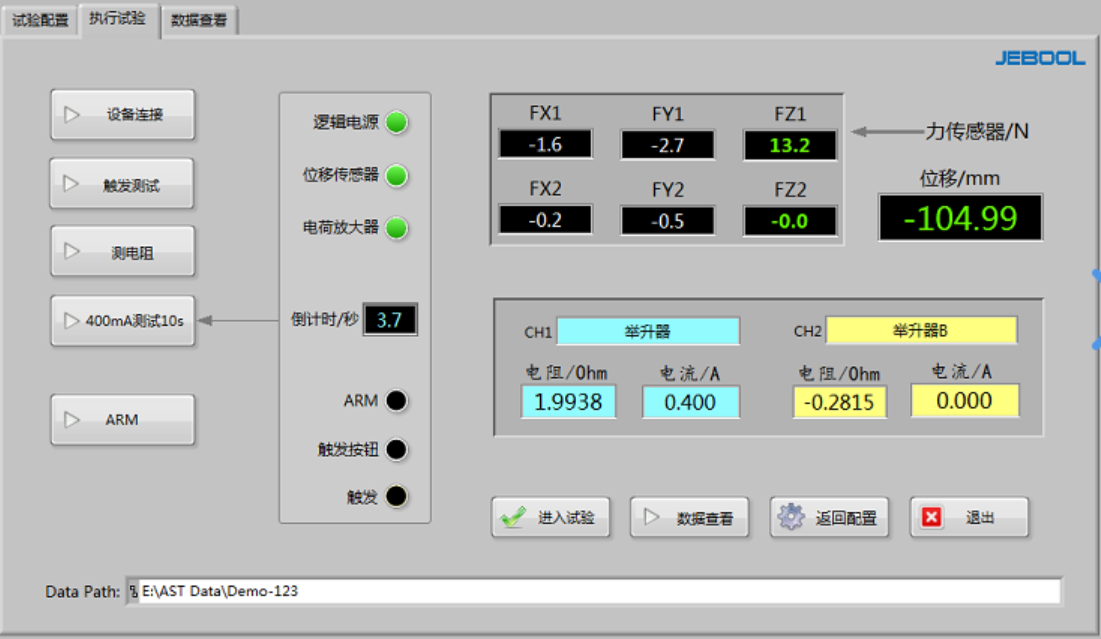Click the 倒计时/秒 countdown value box
1101x639 pixels.
[x=390, y=320]
